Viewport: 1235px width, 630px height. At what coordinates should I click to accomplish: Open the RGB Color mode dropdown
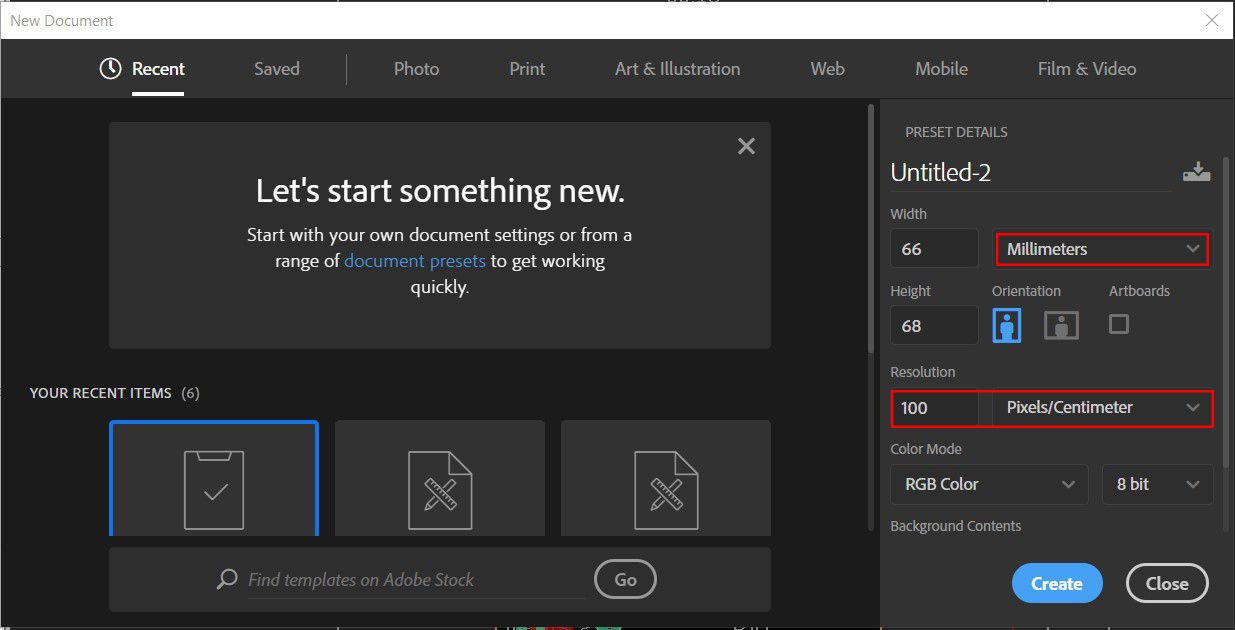coord(988,484)
